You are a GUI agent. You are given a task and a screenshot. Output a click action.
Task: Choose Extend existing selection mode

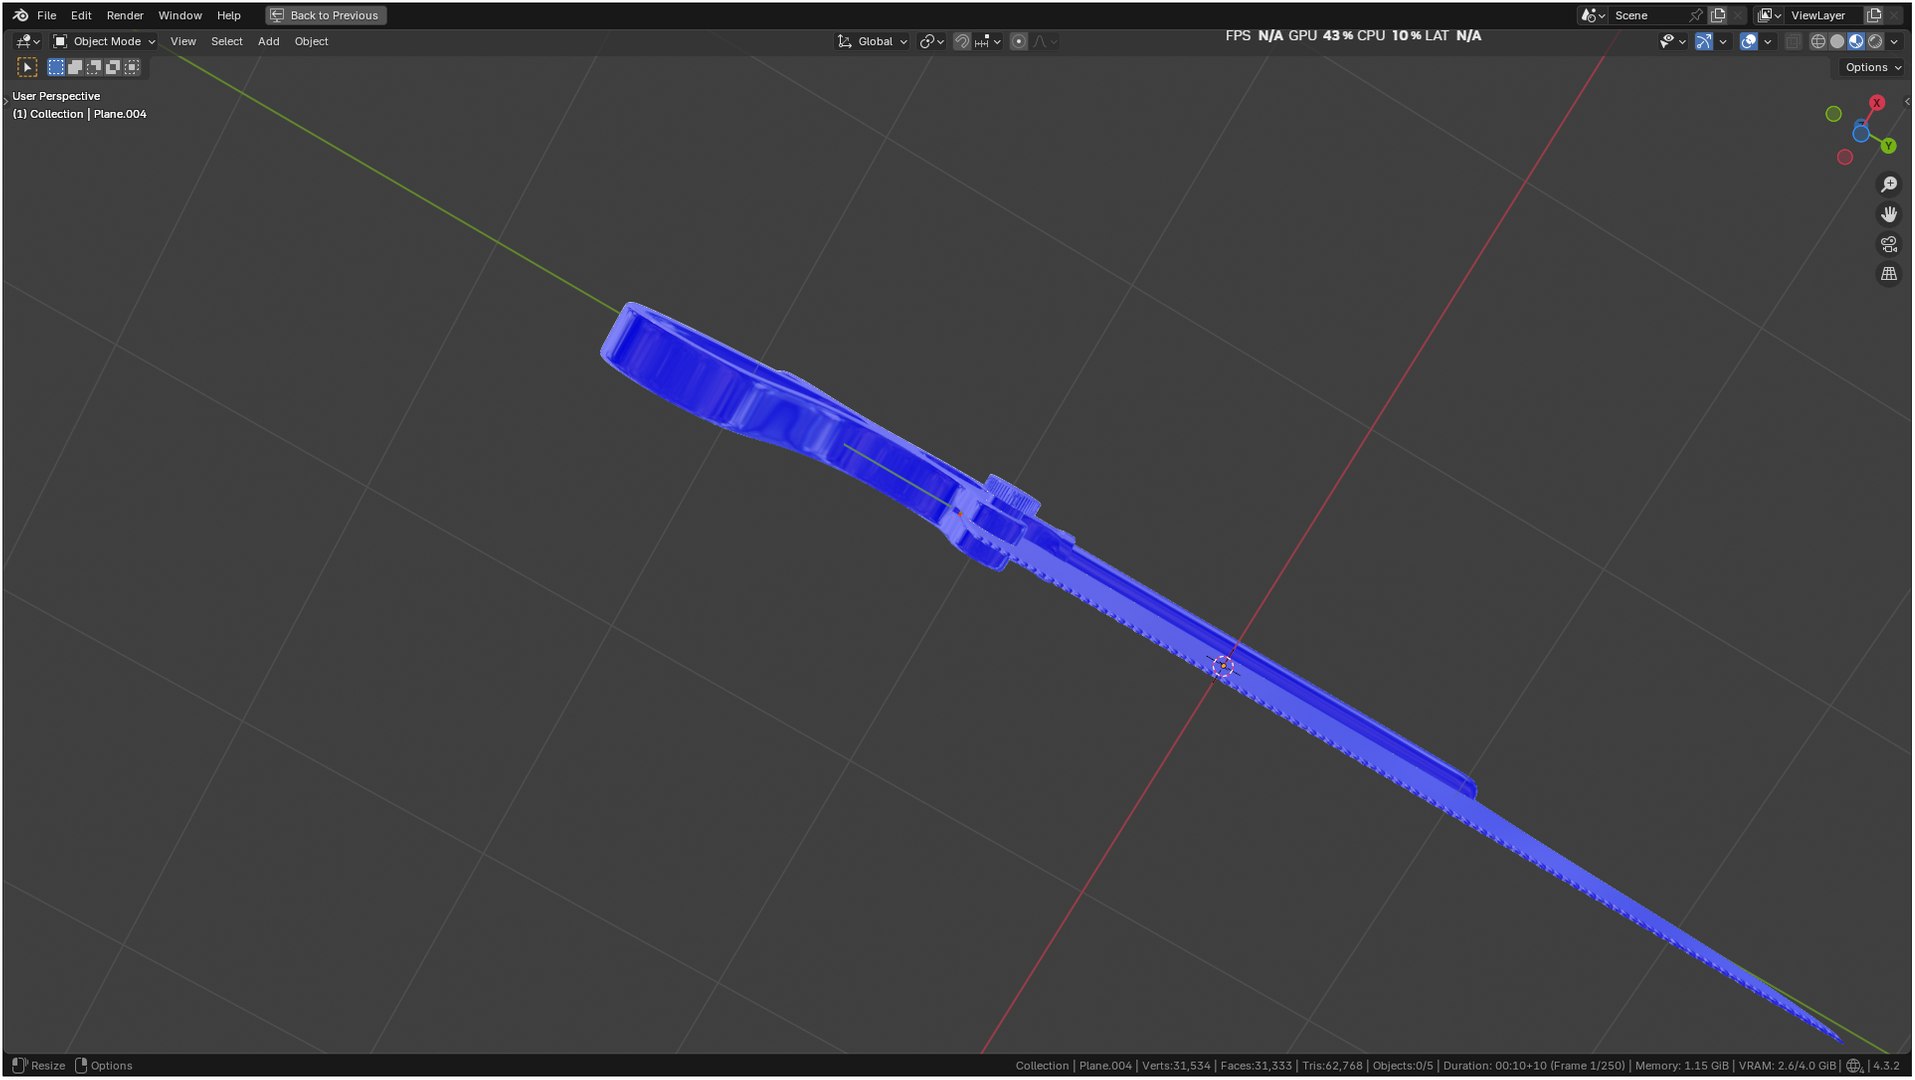75,67
